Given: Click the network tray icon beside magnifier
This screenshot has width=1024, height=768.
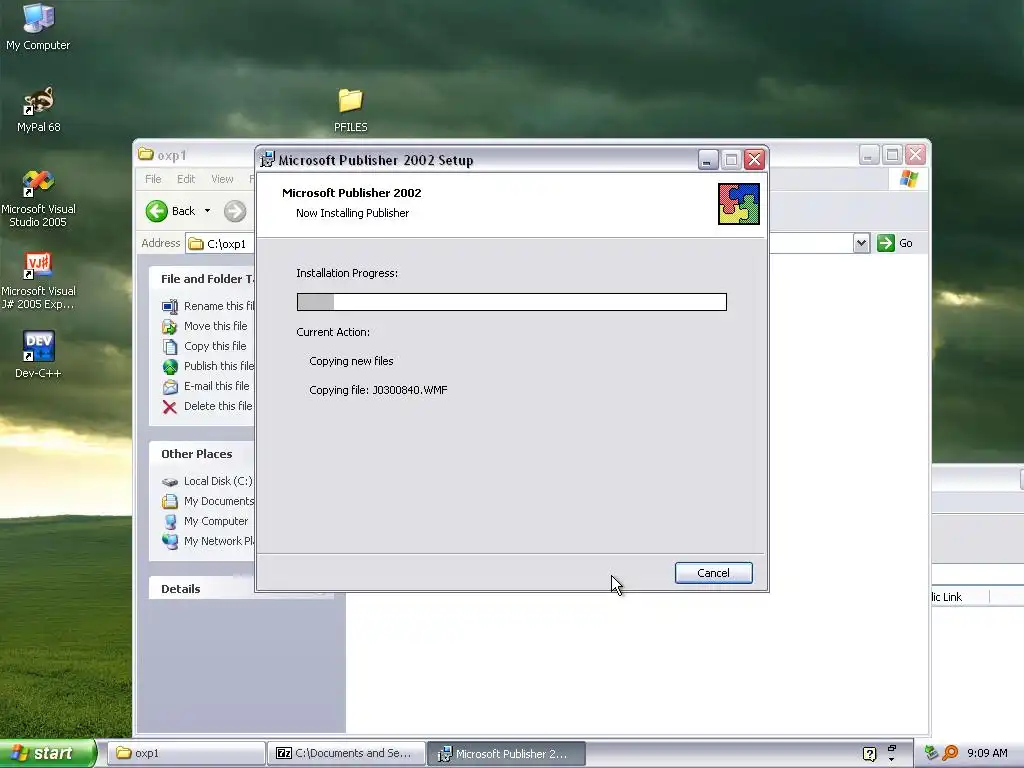Looking at the screenshot, I should click(931, 753).
